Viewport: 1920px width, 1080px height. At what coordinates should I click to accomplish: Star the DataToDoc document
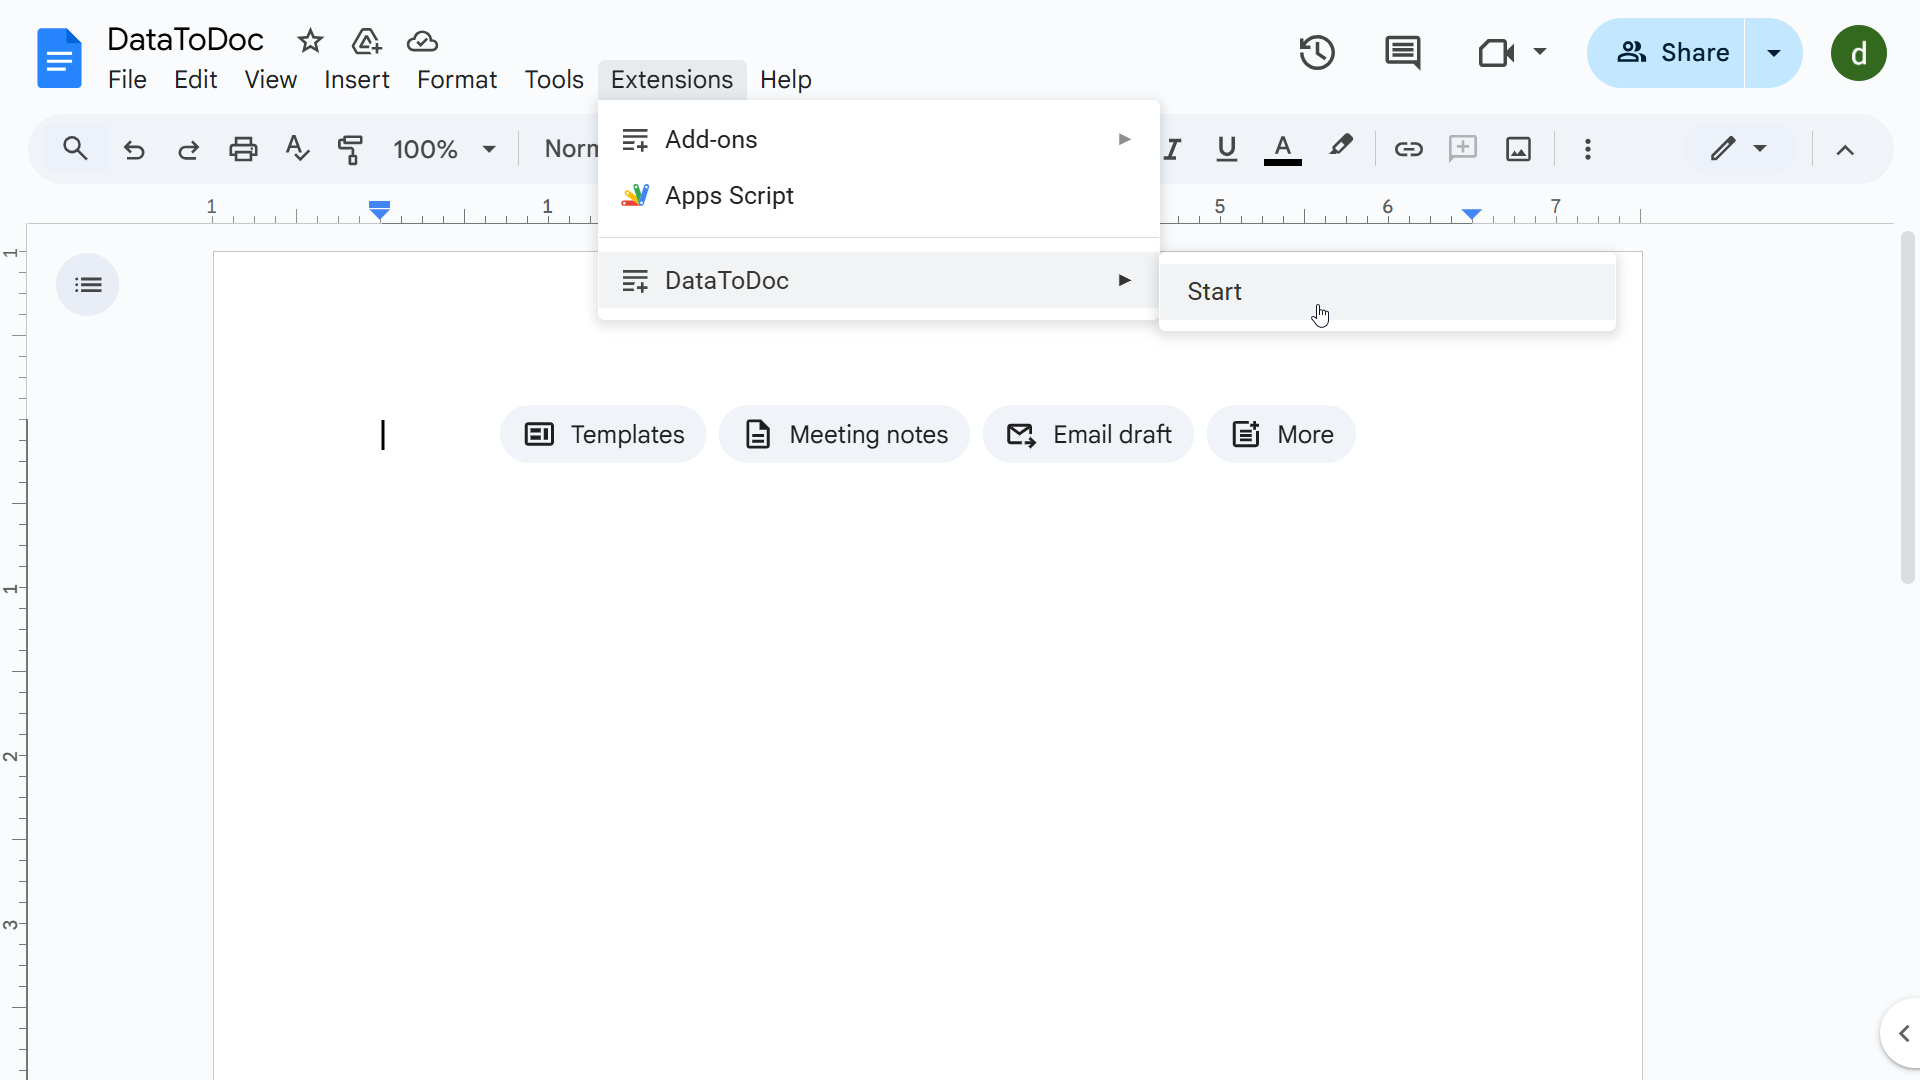310,41
